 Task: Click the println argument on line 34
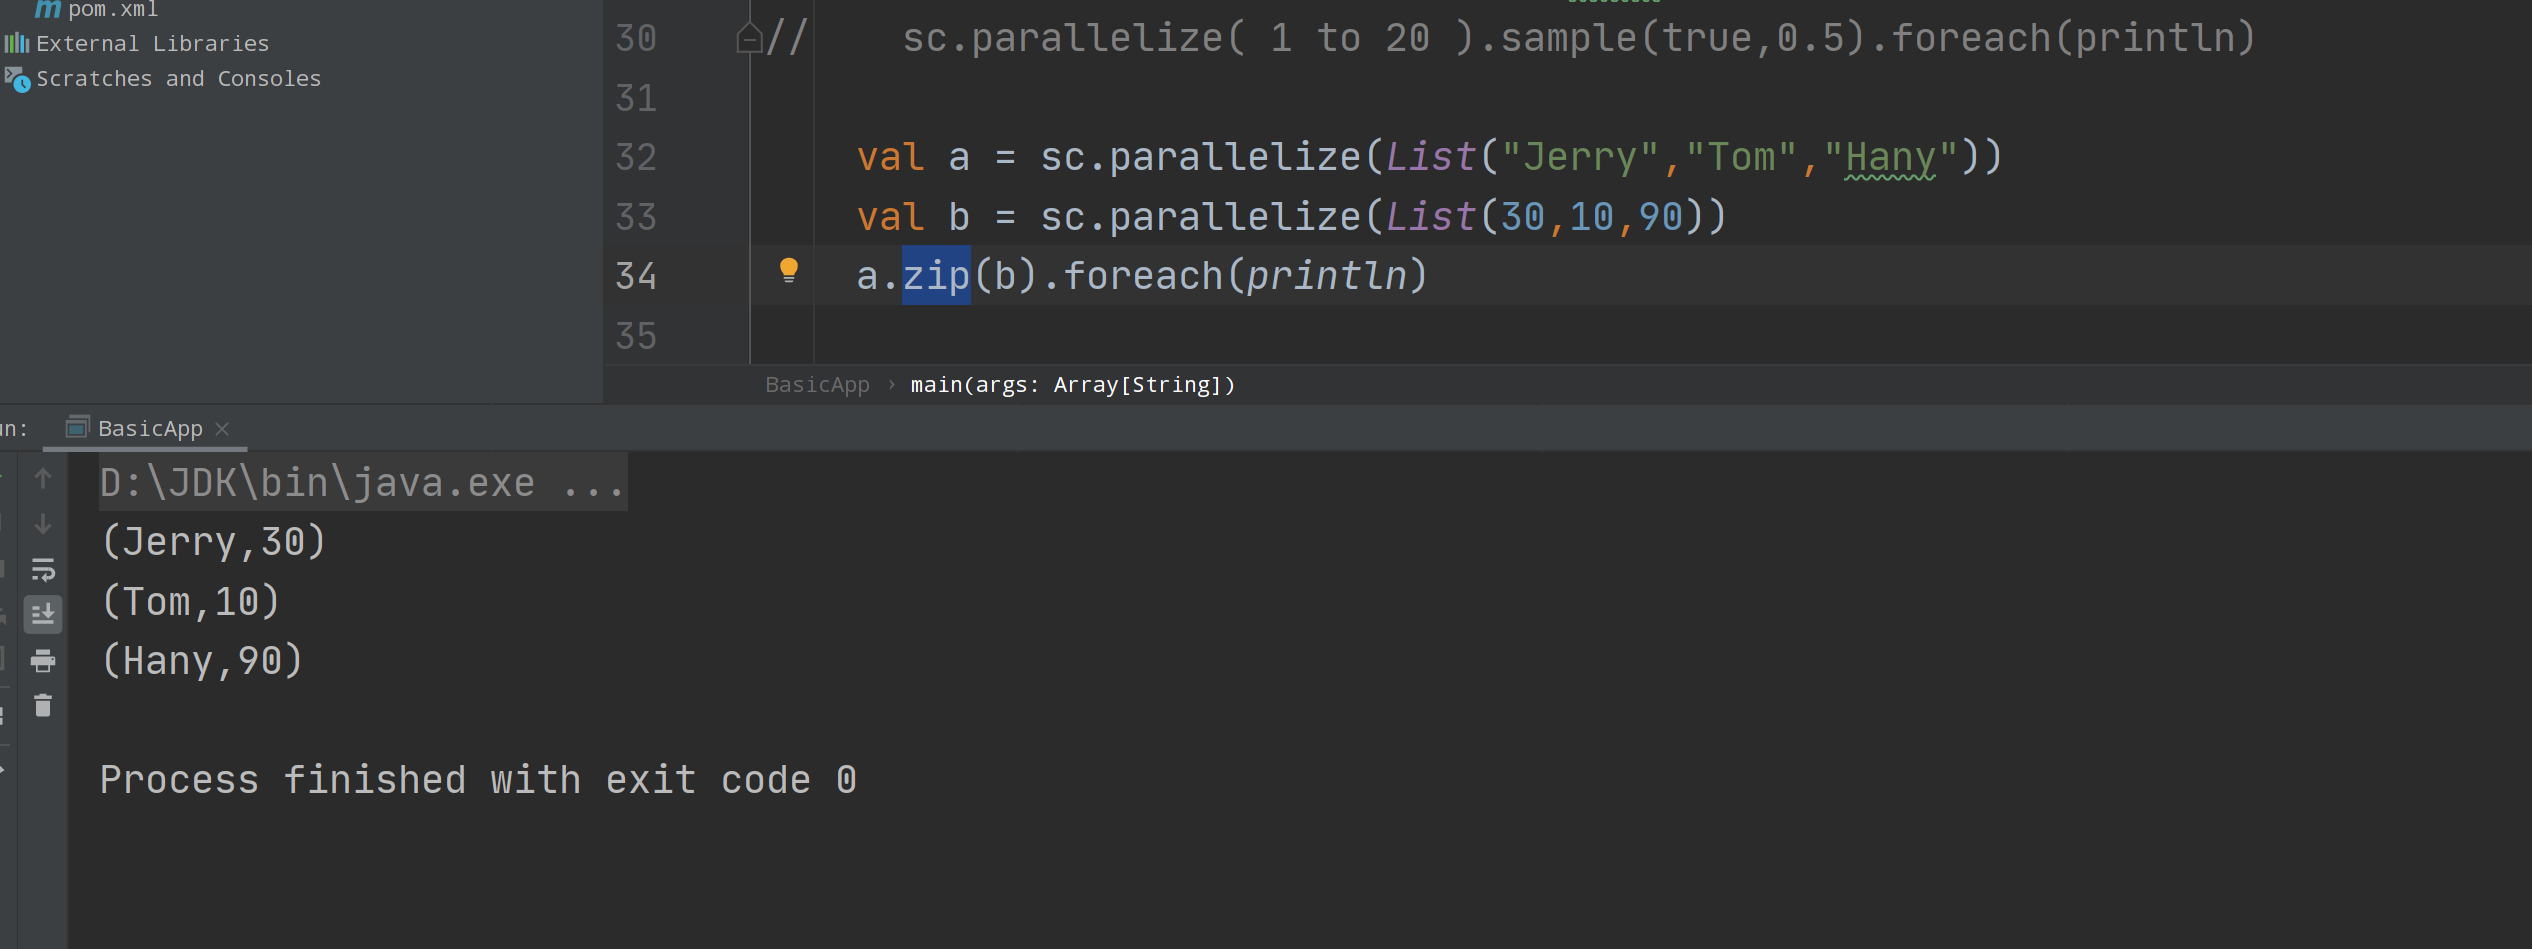coord(1326,276)
